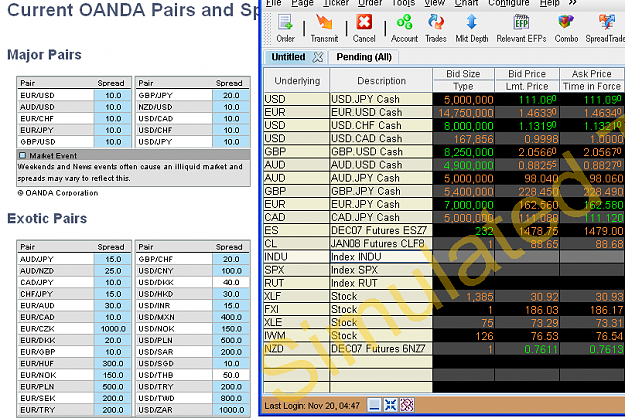This screenshot has width=625, height=418.
Task: Click the Lmt. Price column header
Action: coord(527,86)
